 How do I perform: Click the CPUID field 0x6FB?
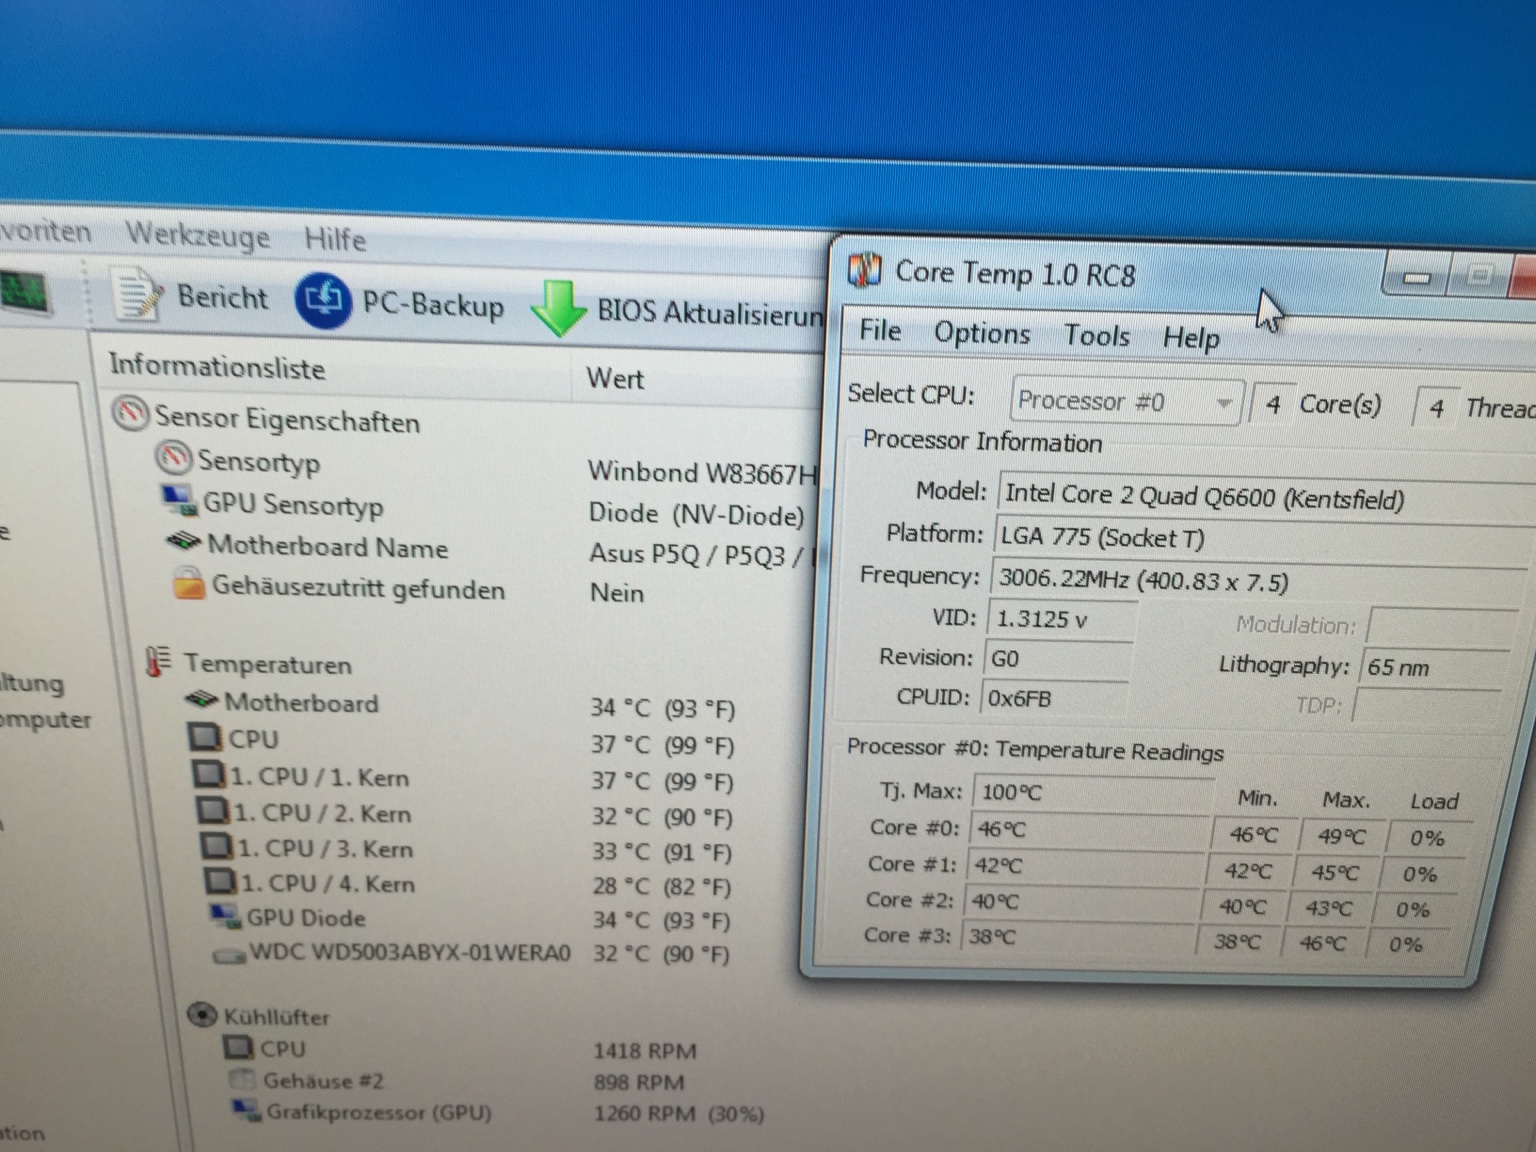tap(1054, 698)
